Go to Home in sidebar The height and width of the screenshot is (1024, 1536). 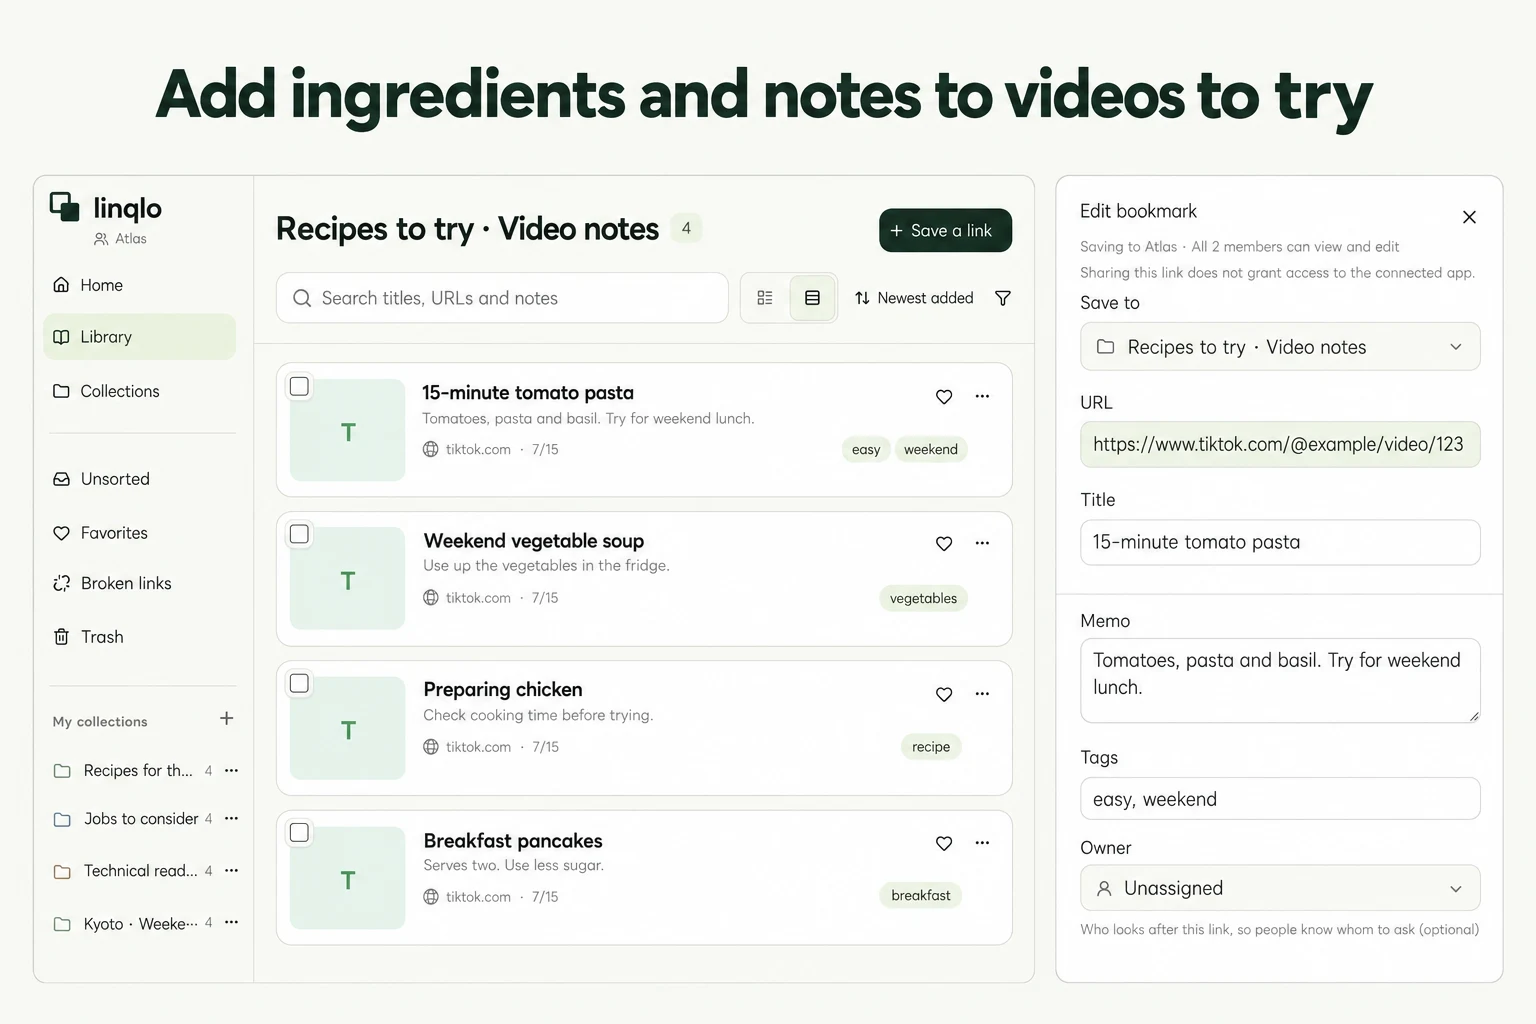click(140, 285)
